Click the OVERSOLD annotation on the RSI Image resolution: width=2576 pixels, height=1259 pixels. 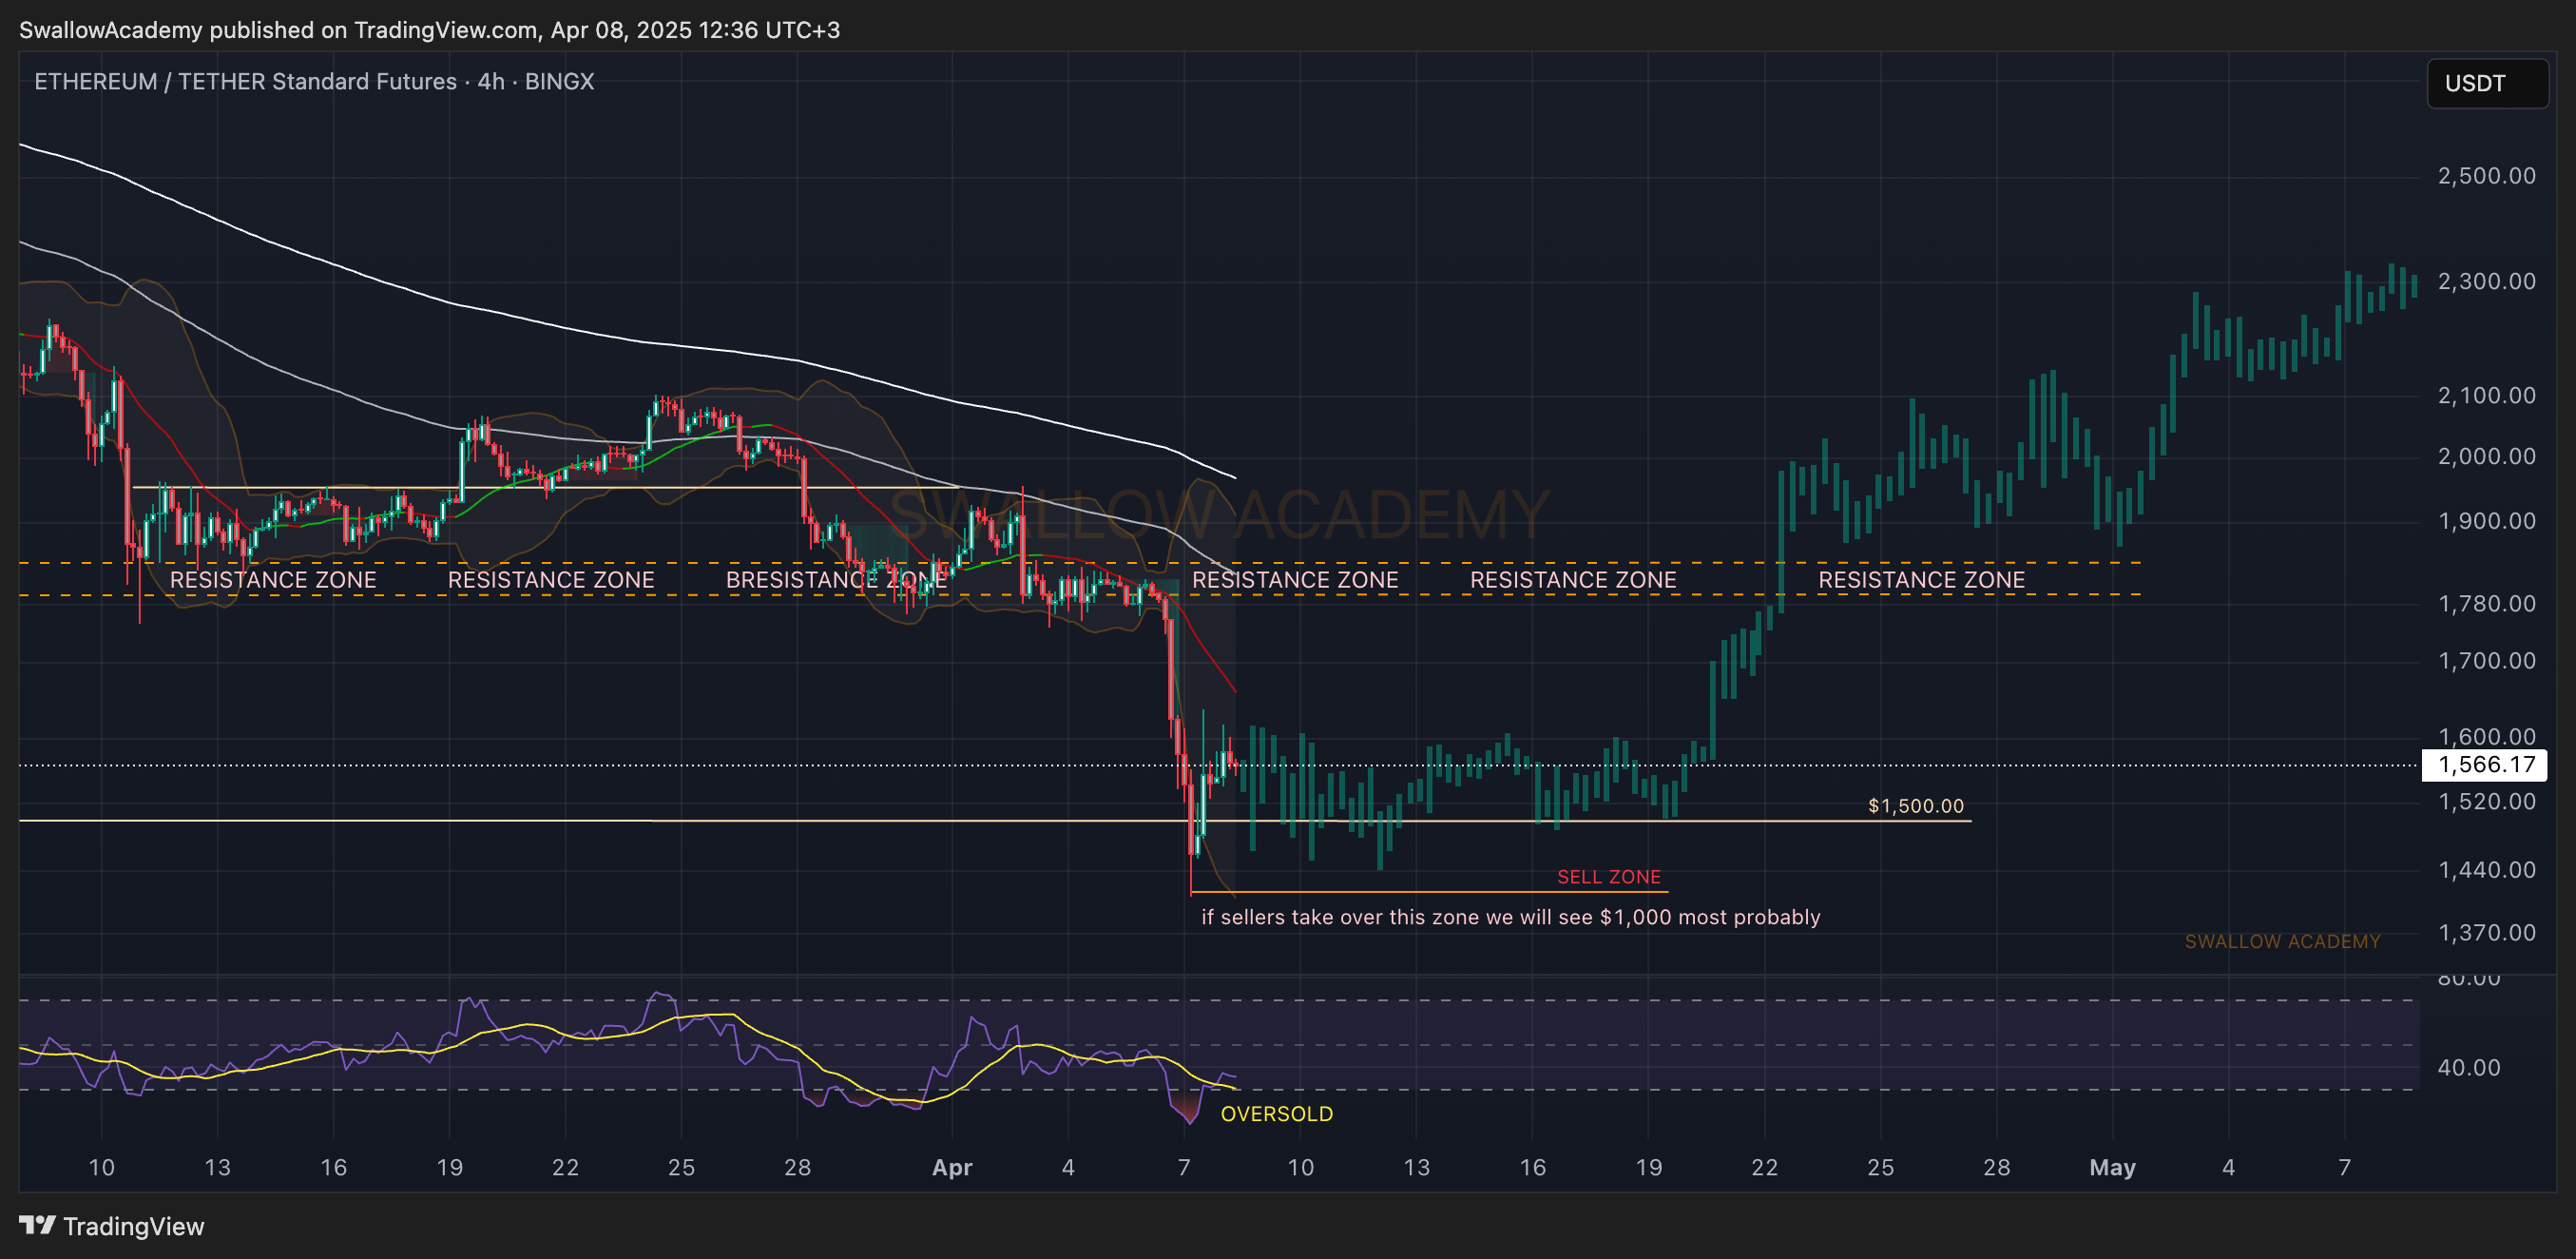click(1276, 1113)
